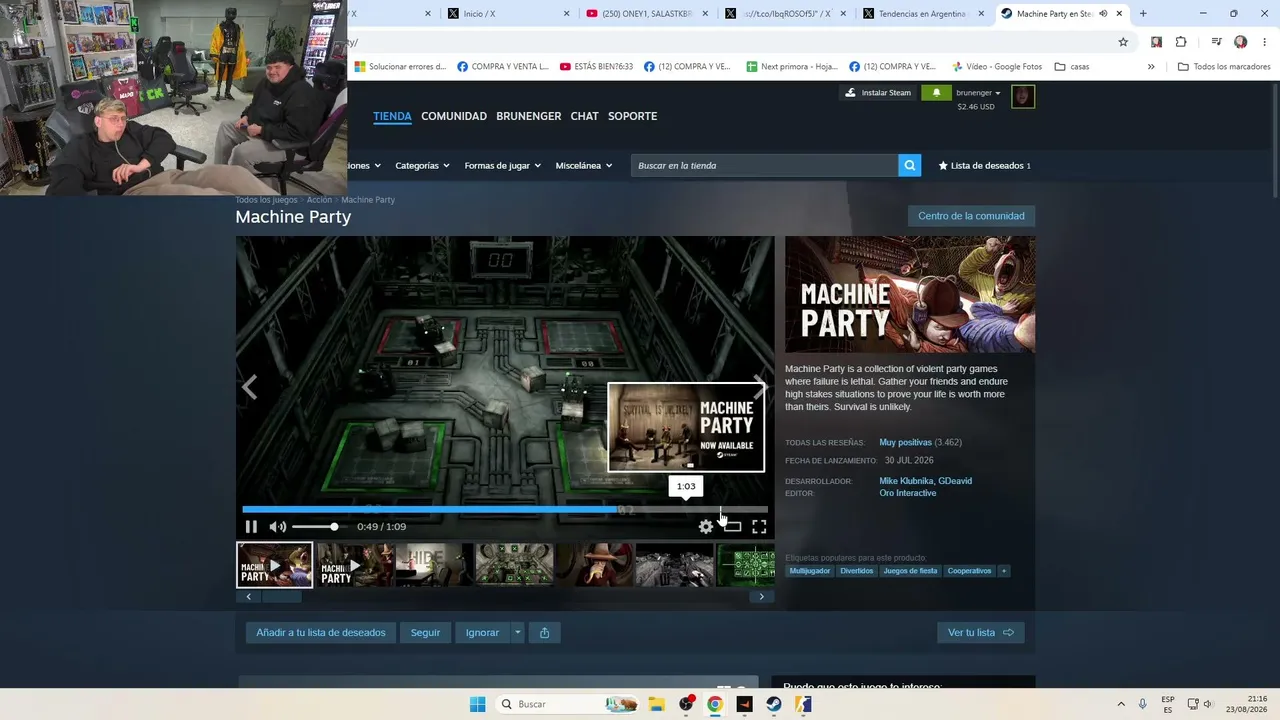Screen dimensions: 1280x720
Task: Click the Seguir button
Action: tap(425, 633)
